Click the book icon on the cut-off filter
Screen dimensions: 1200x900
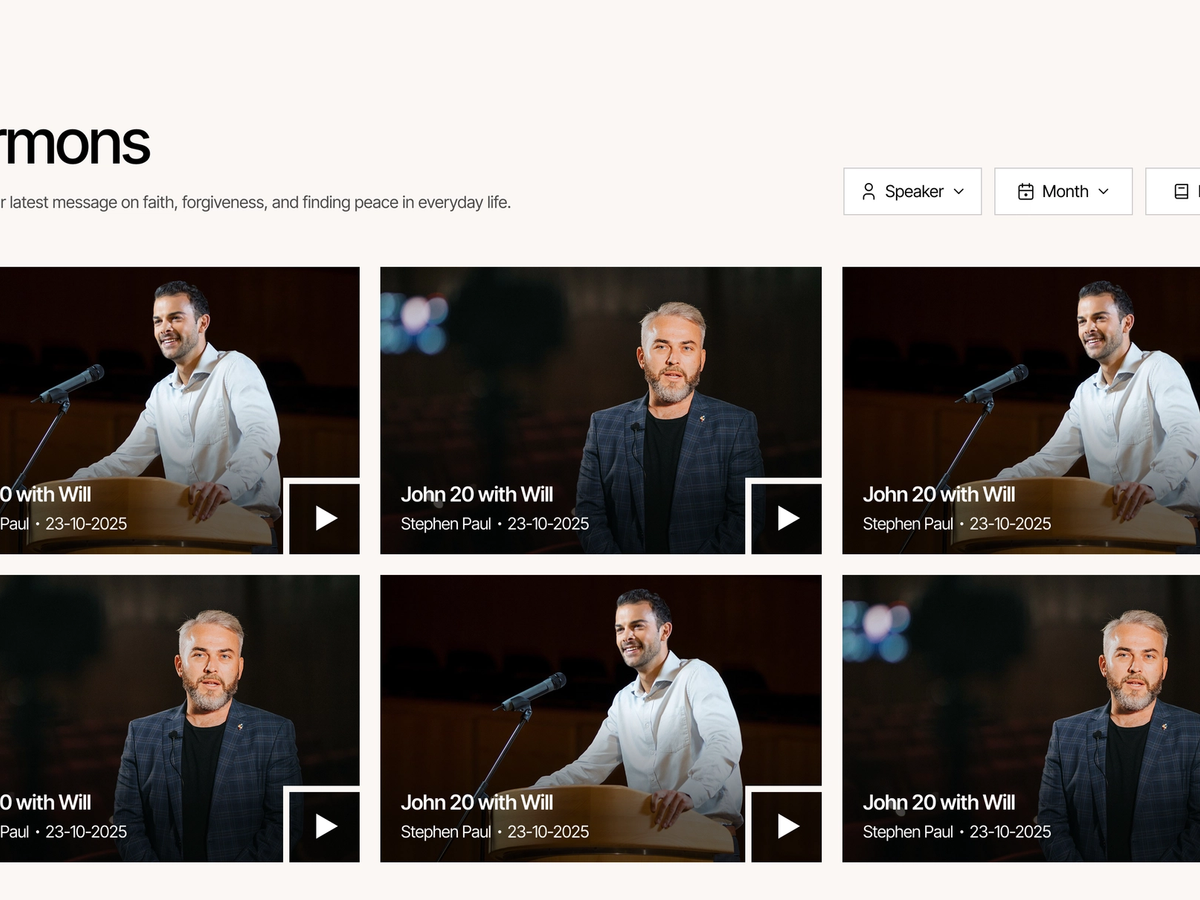click(x=1181, y=191)
